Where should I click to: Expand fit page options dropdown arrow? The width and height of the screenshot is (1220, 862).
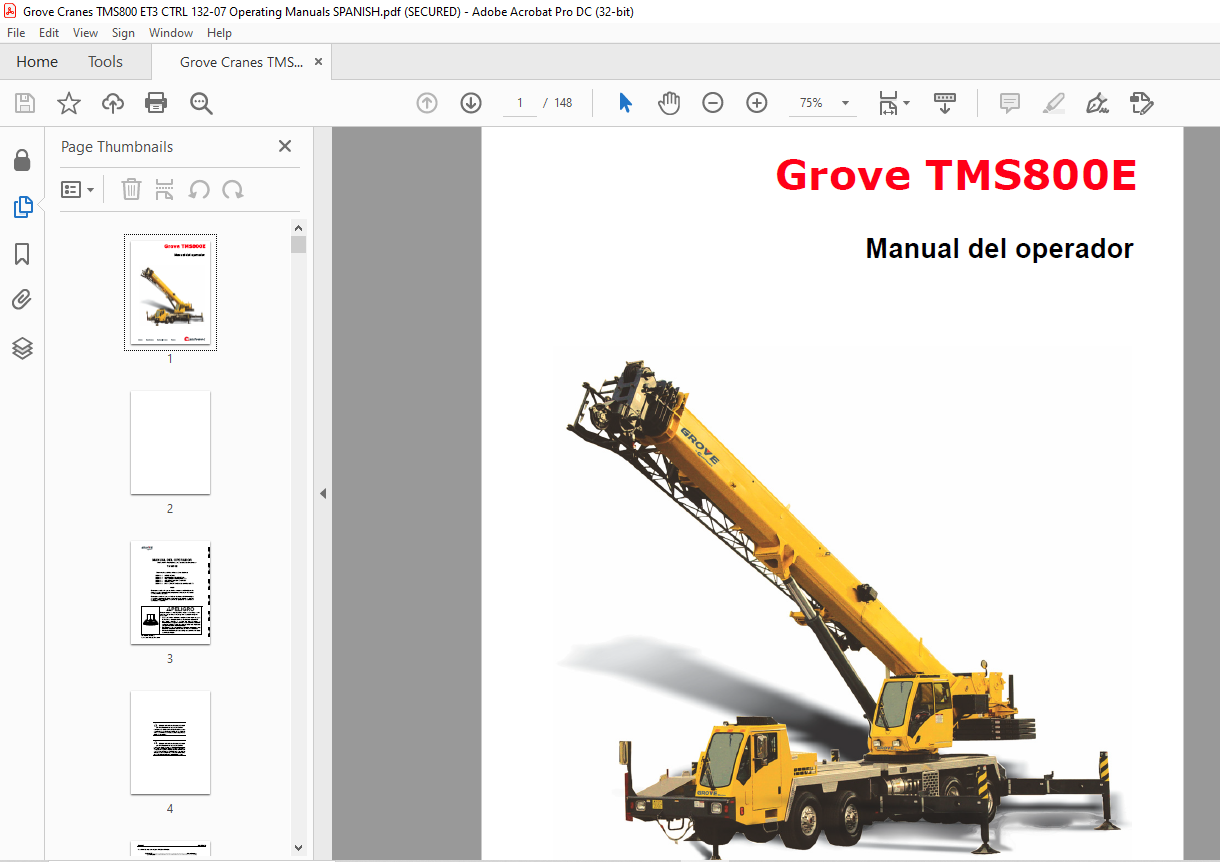(907, 103)
